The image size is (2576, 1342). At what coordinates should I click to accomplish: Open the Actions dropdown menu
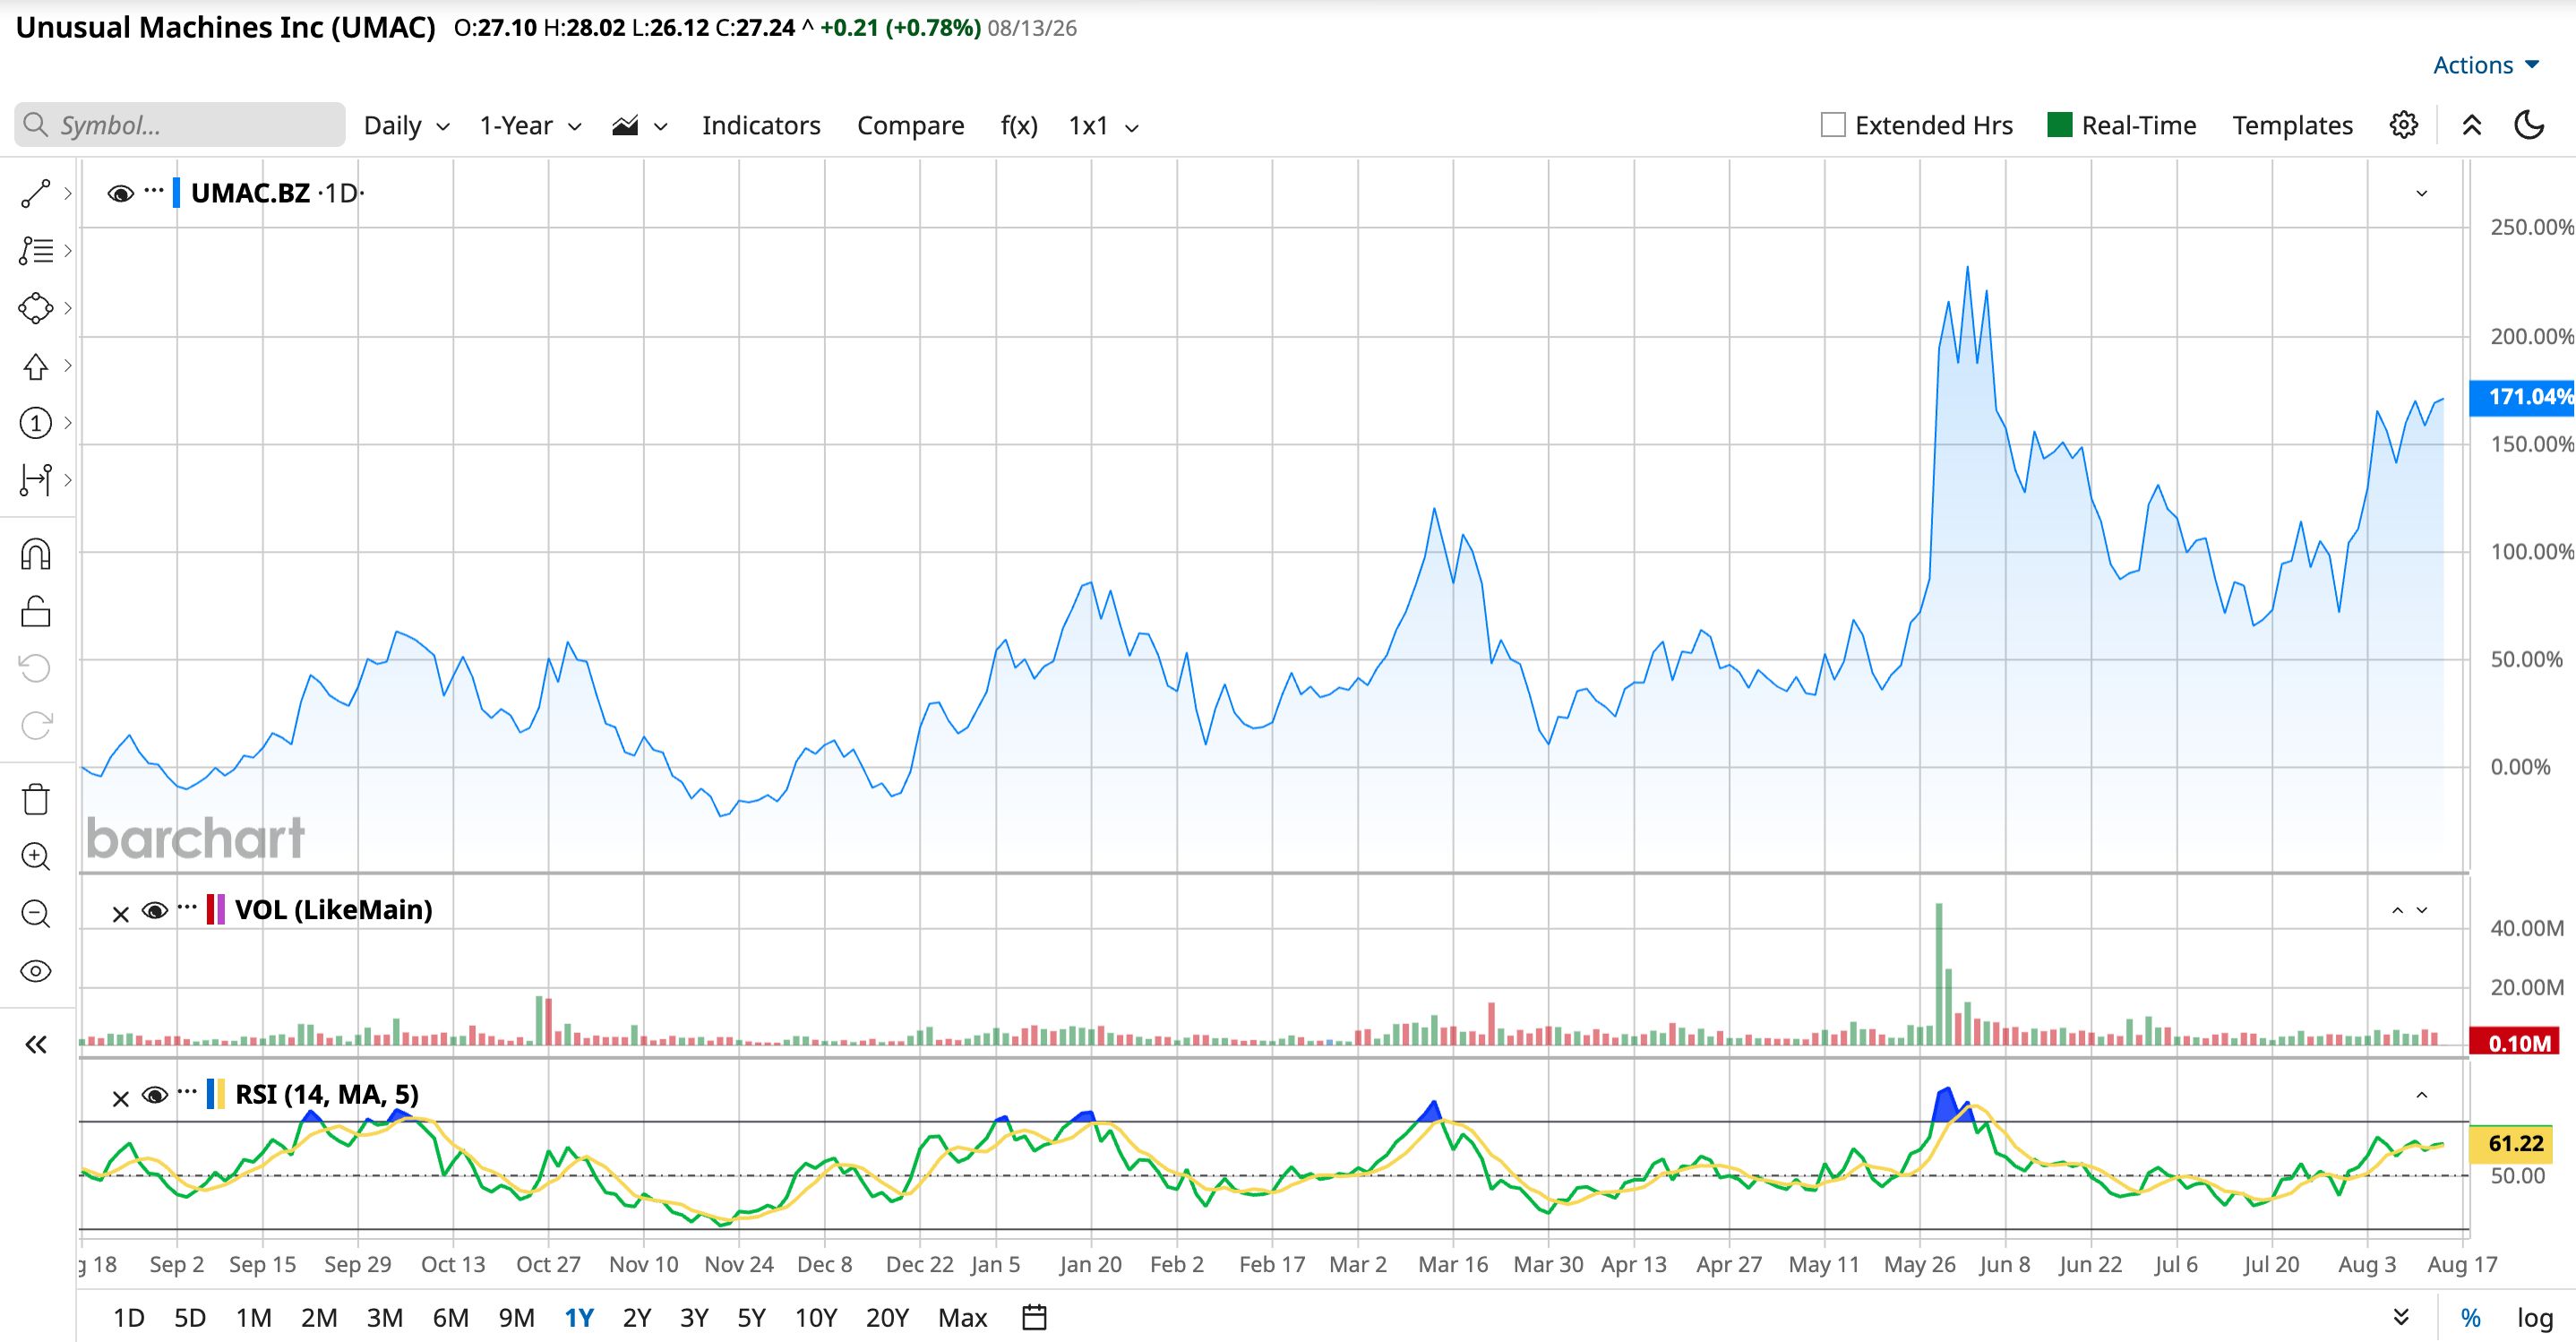point(2486,66)
